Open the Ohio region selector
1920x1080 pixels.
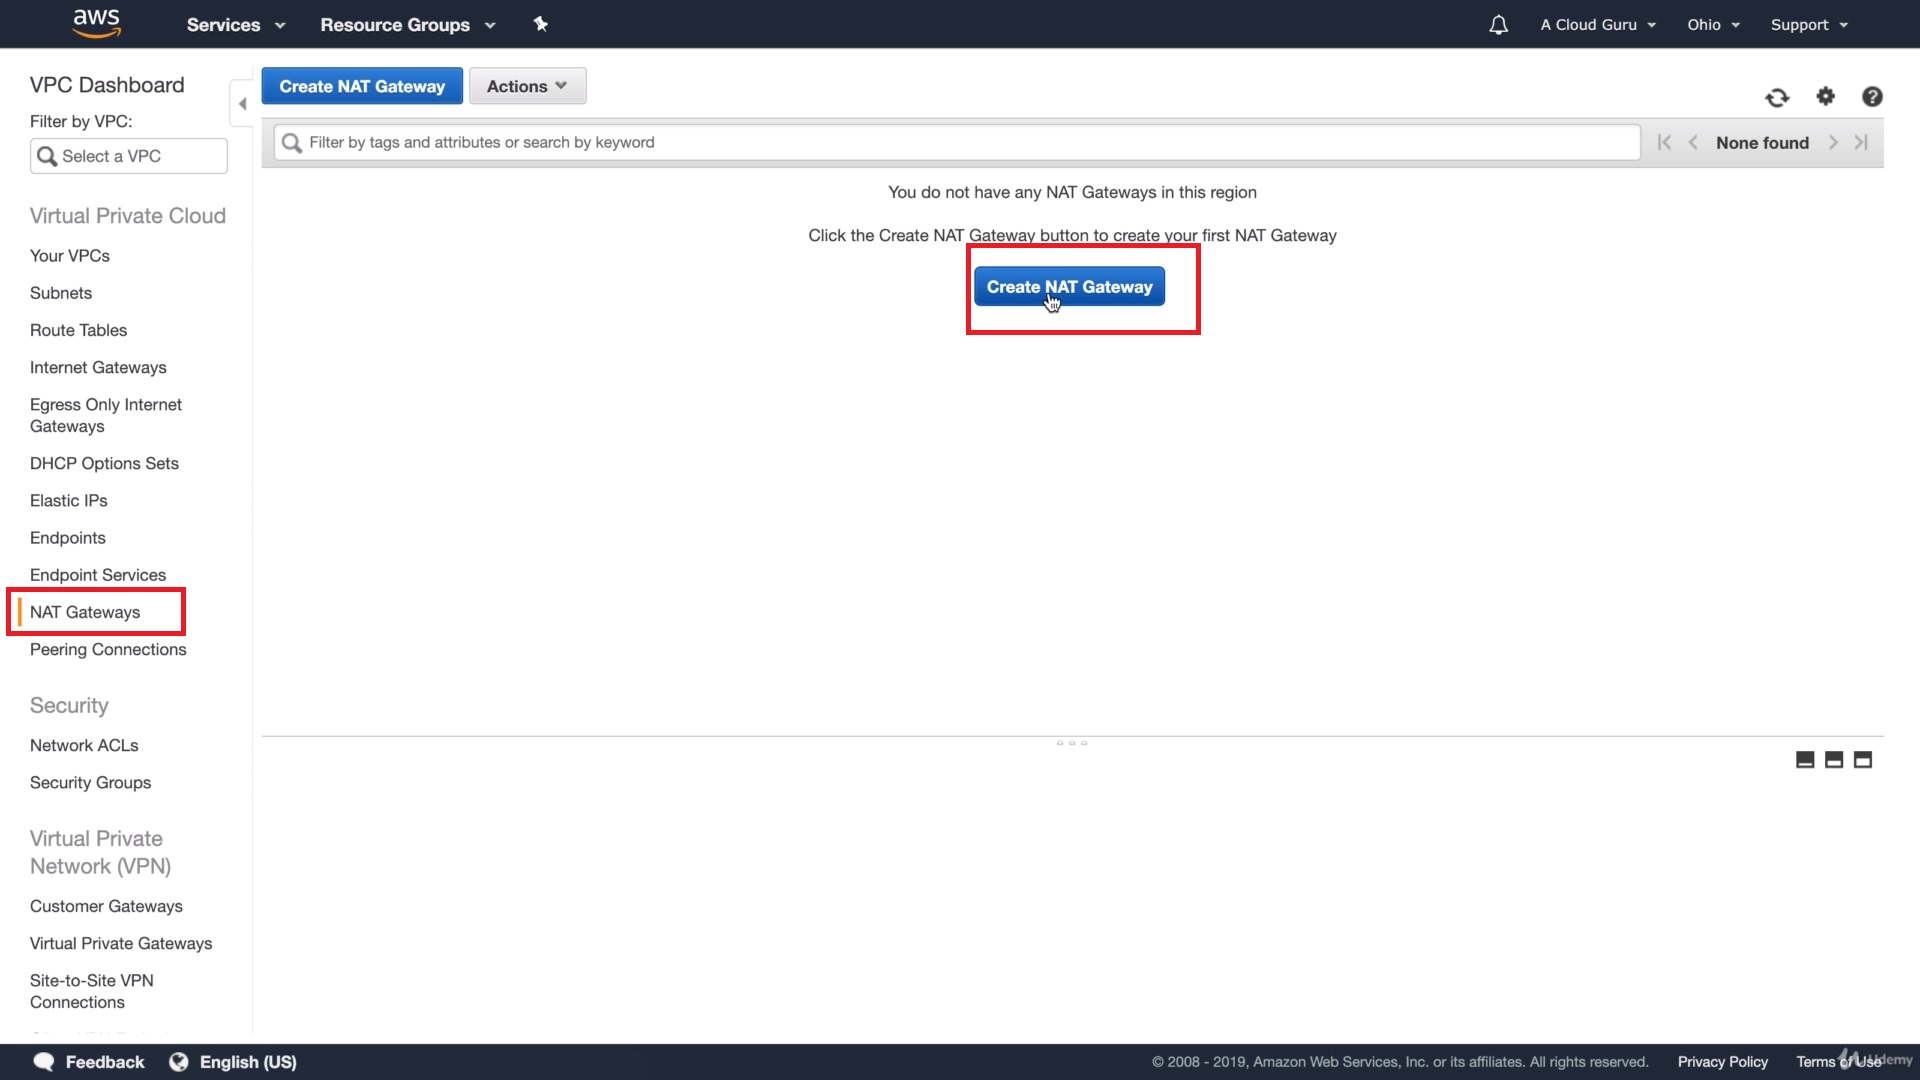coord(1713,25)
